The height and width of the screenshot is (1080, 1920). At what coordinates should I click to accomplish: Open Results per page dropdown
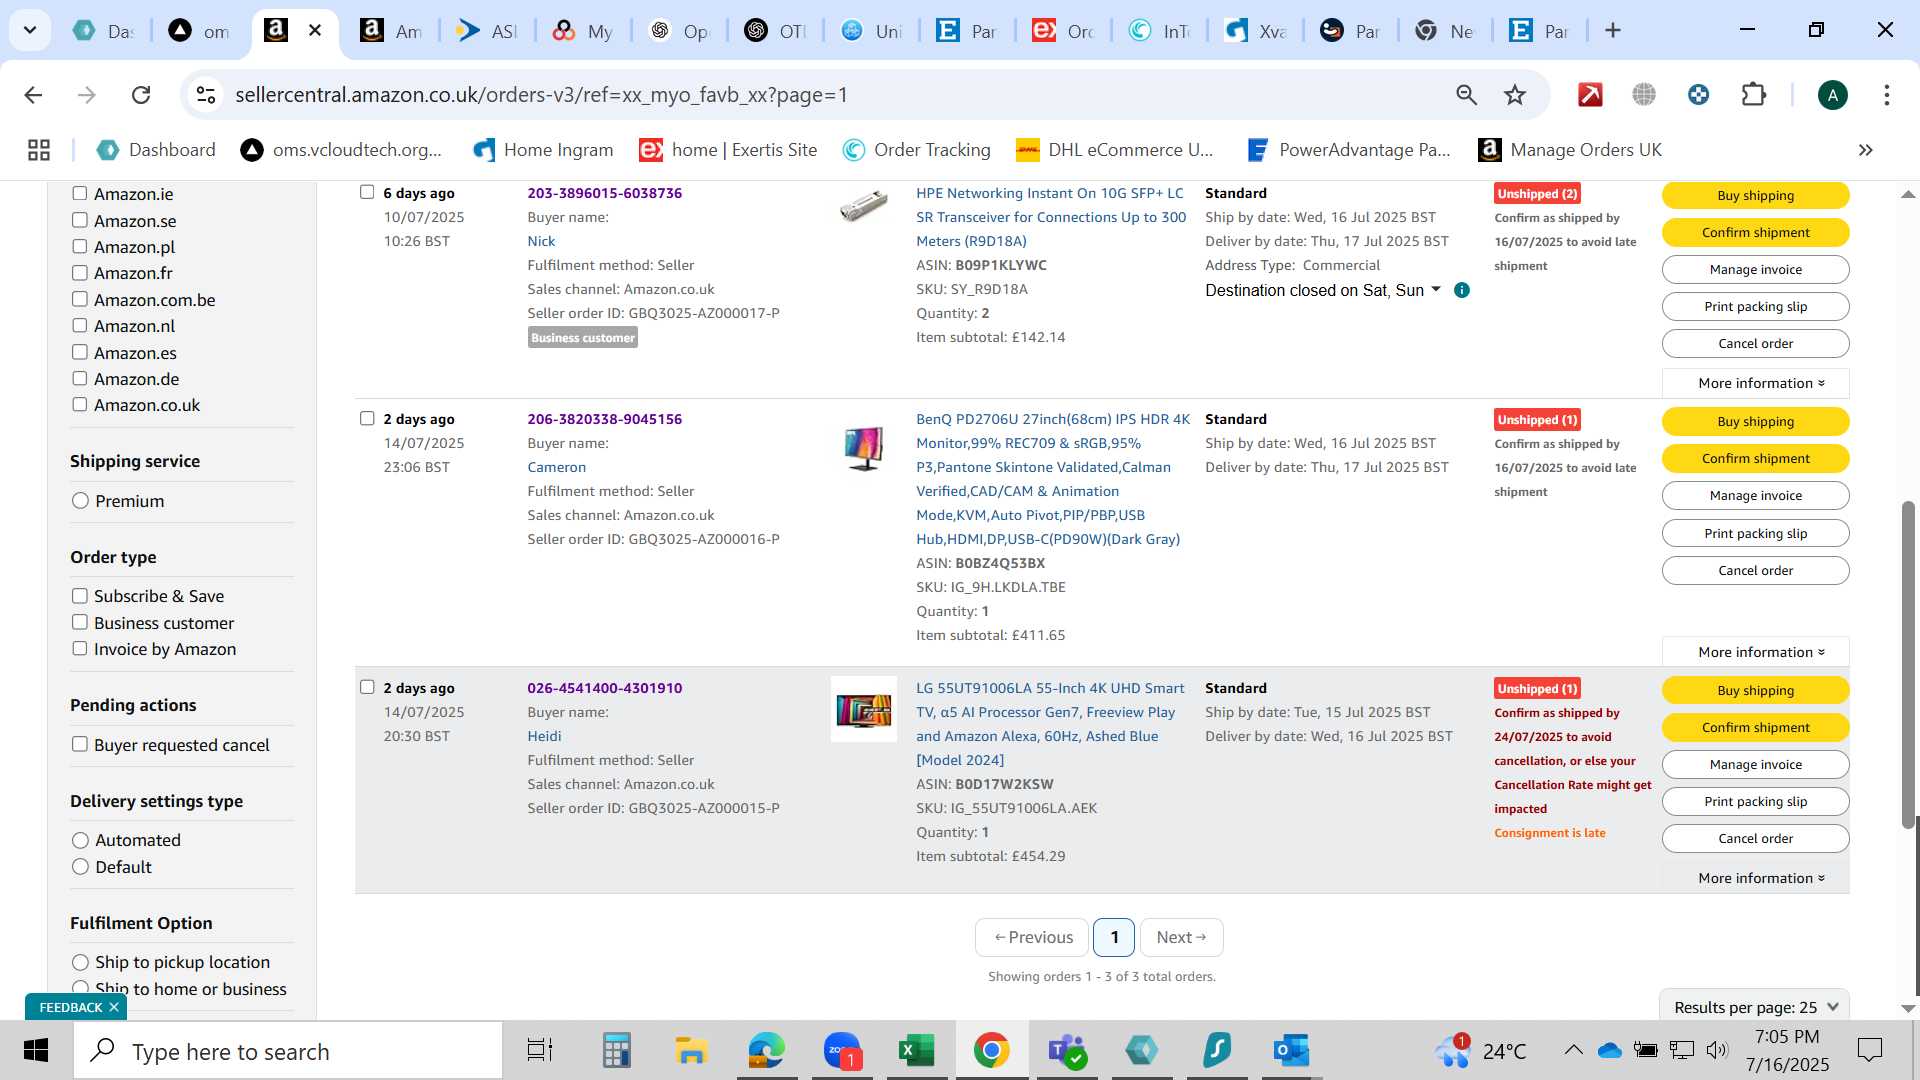click(1755, 1007)
